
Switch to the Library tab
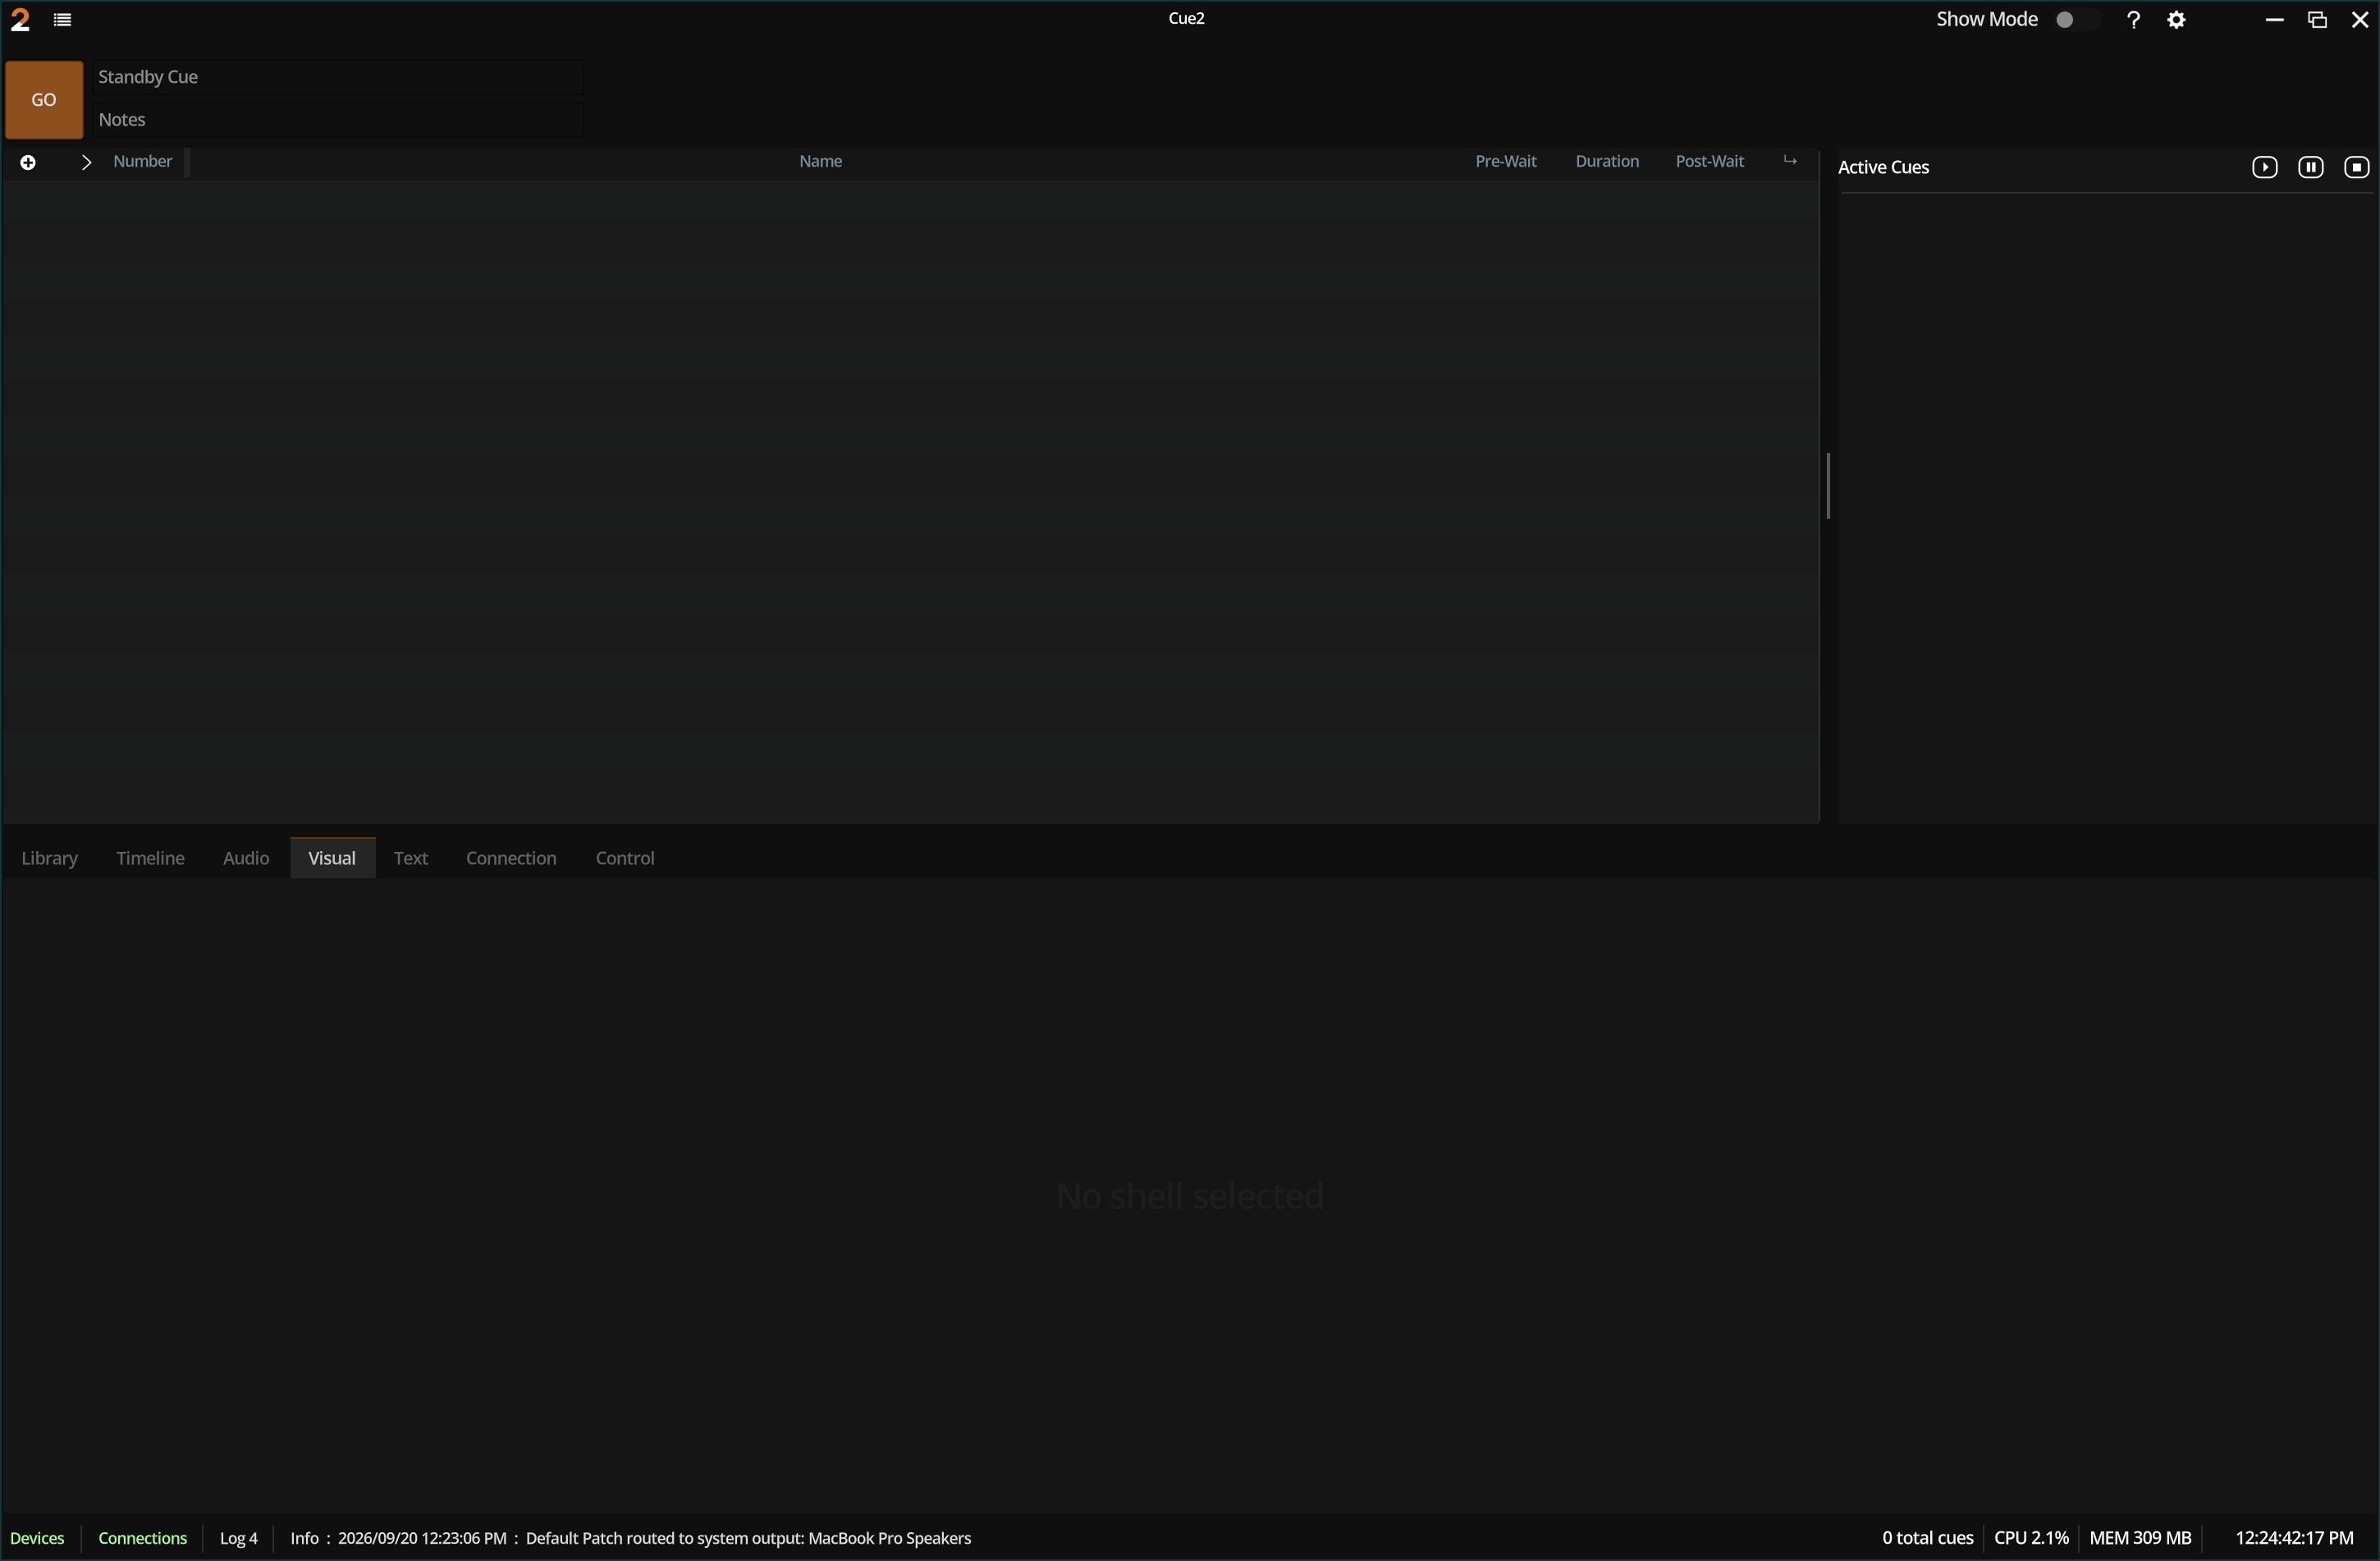coord(49,858)
